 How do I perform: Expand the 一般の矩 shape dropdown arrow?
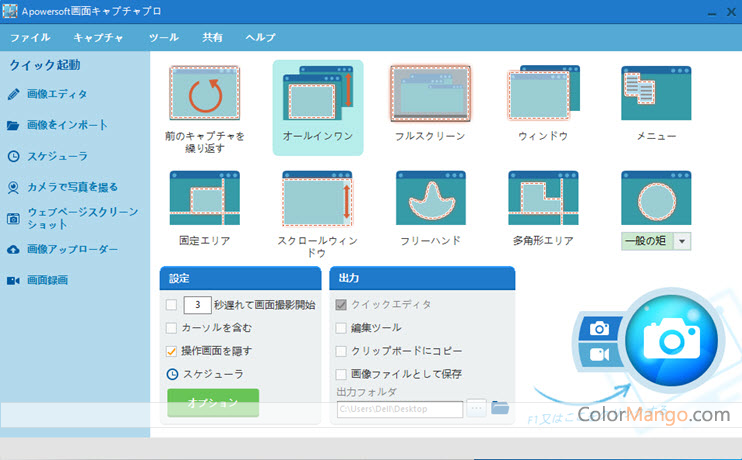point(683,241)
